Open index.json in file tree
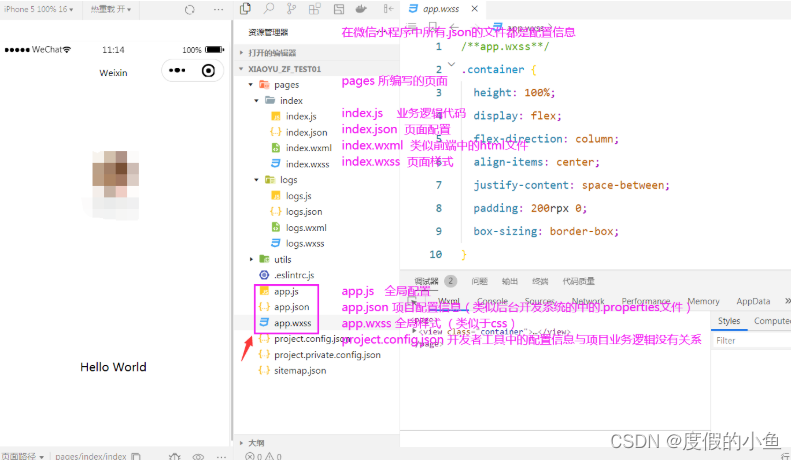Viewport: 797px width, 460px height. (x=306, y=132)
